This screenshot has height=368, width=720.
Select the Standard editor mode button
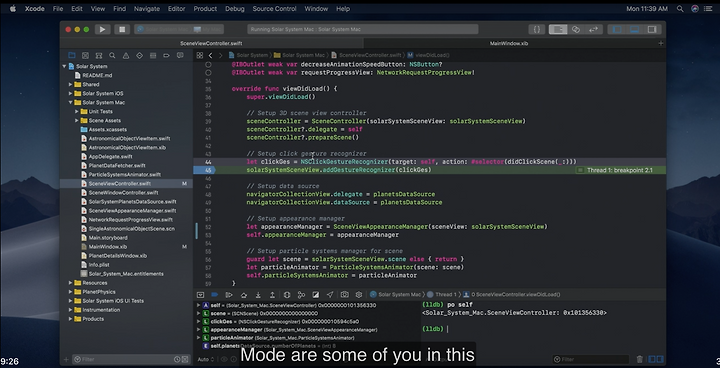558,29
